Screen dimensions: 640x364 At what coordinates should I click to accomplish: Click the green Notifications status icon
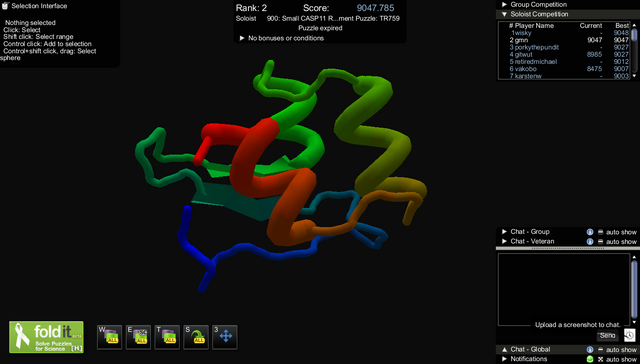(x=589, y=359)
